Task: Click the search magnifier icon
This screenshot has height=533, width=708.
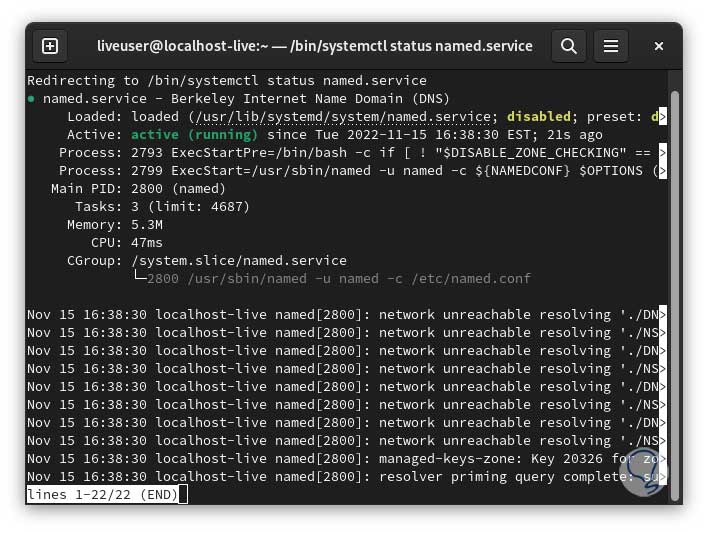Action: pos(569,46)
